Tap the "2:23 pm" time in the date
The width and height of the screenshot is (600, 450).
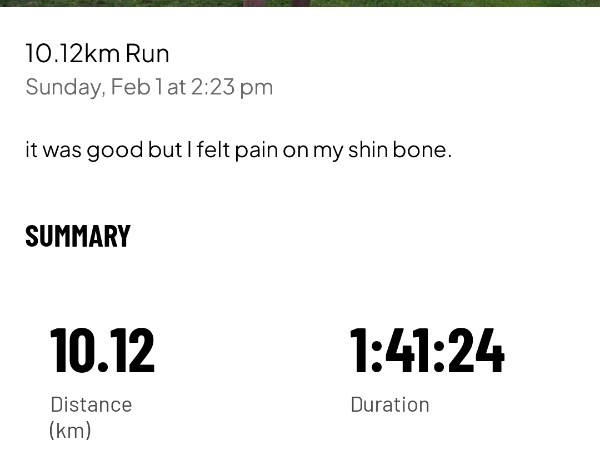[x=231, y=87]
